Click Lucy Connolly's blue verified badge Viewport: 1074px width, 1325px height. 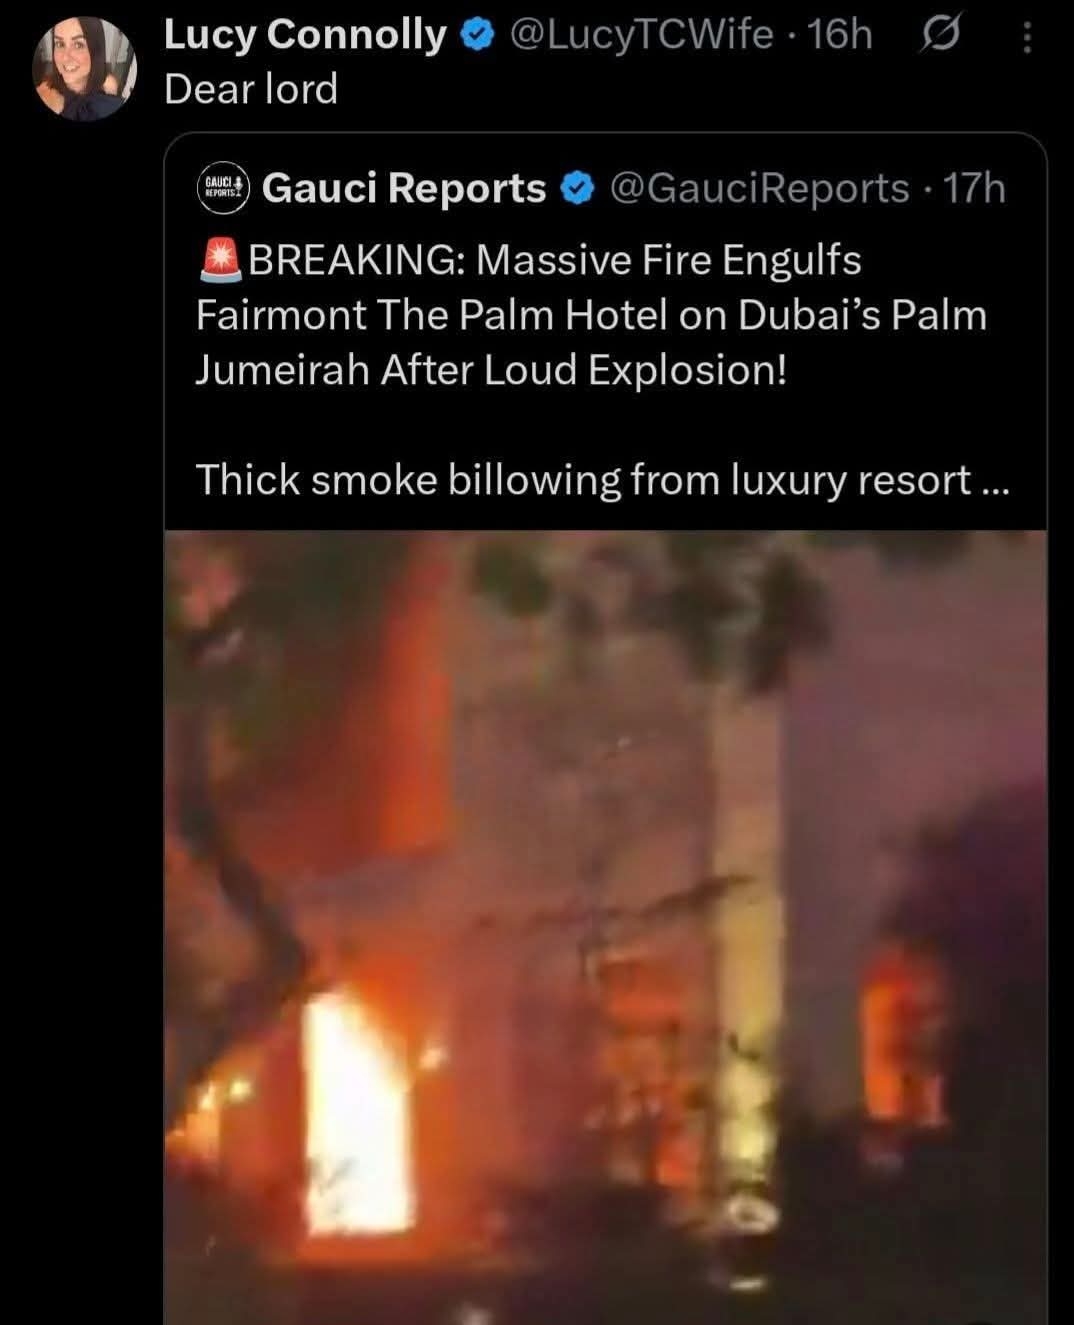[477, 35]
